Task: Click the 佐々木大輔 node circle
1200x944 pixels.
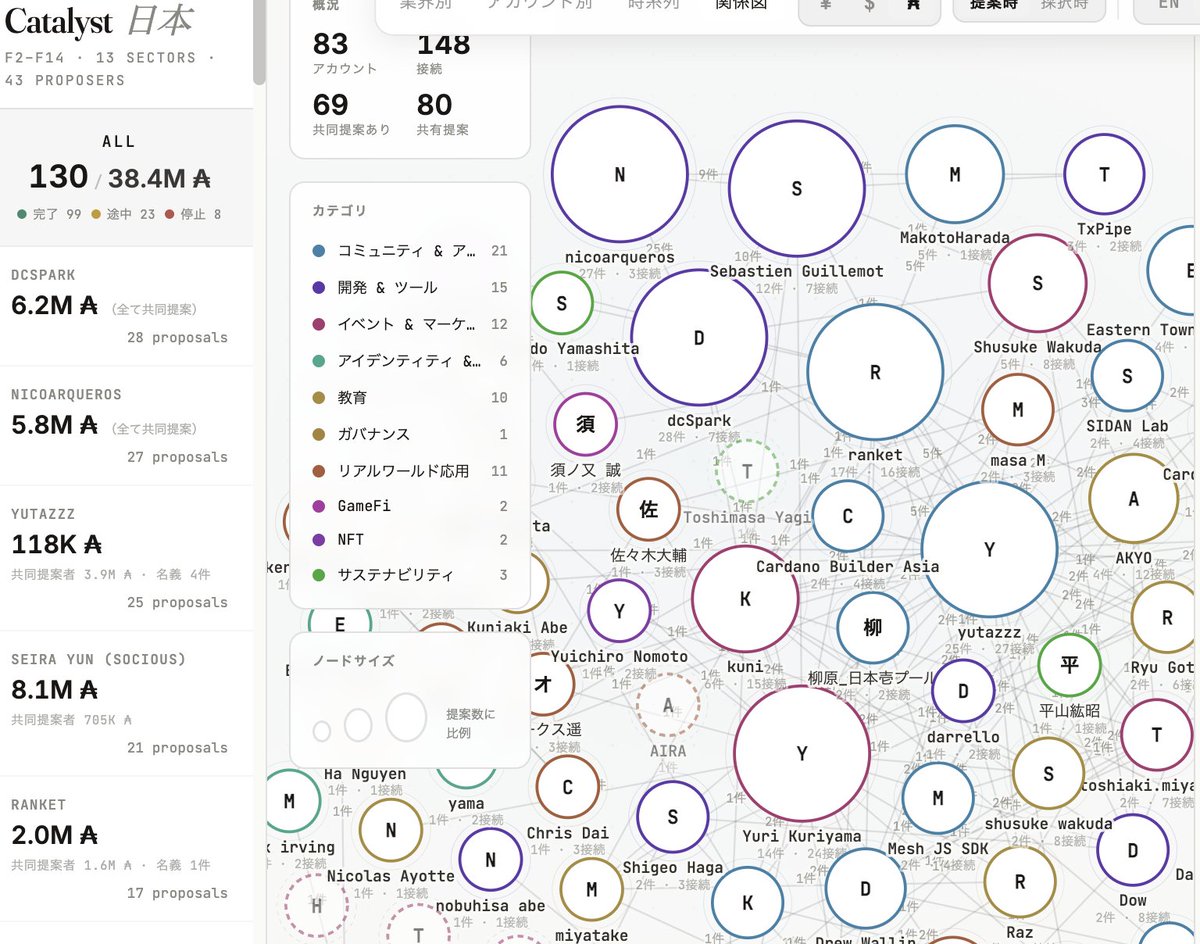Action: (x=648, y=509)
